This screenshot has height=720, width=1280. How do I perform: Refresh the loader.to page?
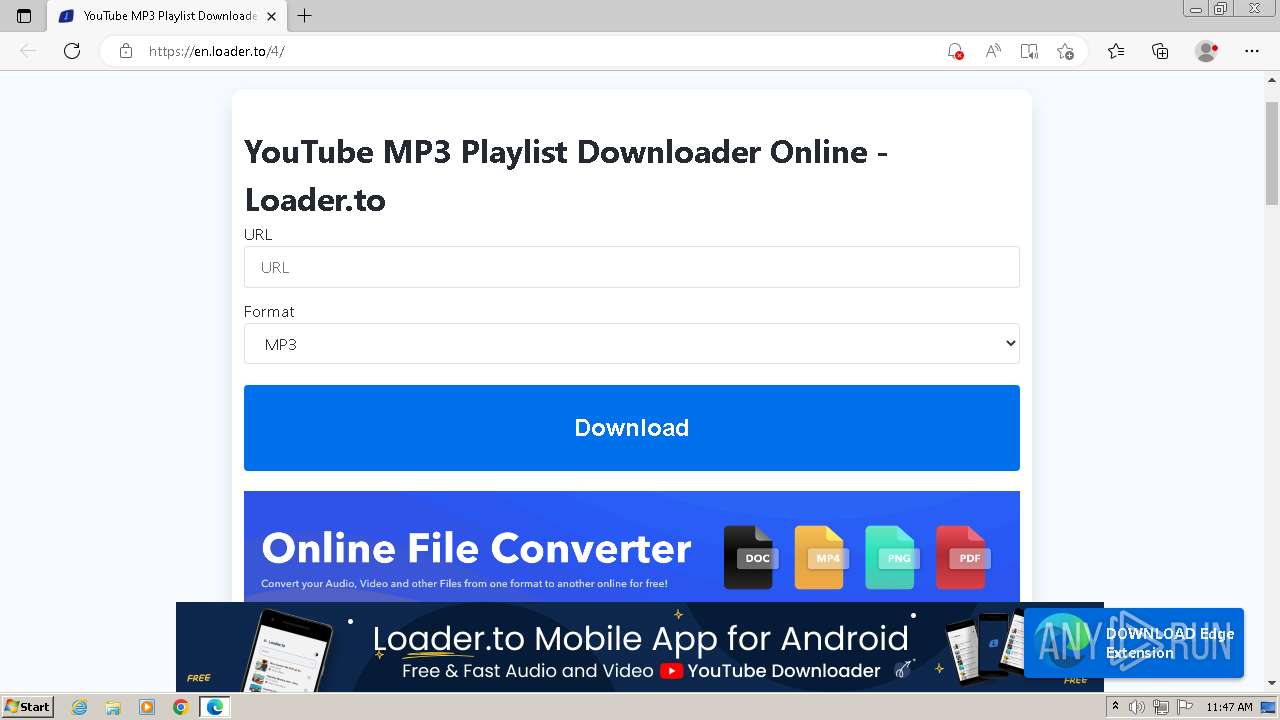pos(72,51)
